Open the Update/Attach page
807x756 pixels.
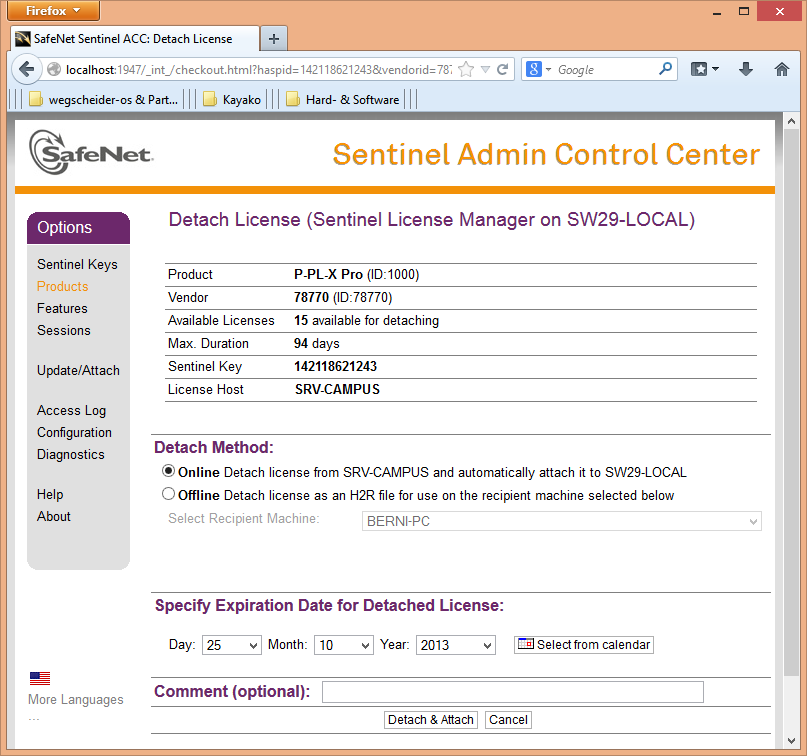(78, 371)
